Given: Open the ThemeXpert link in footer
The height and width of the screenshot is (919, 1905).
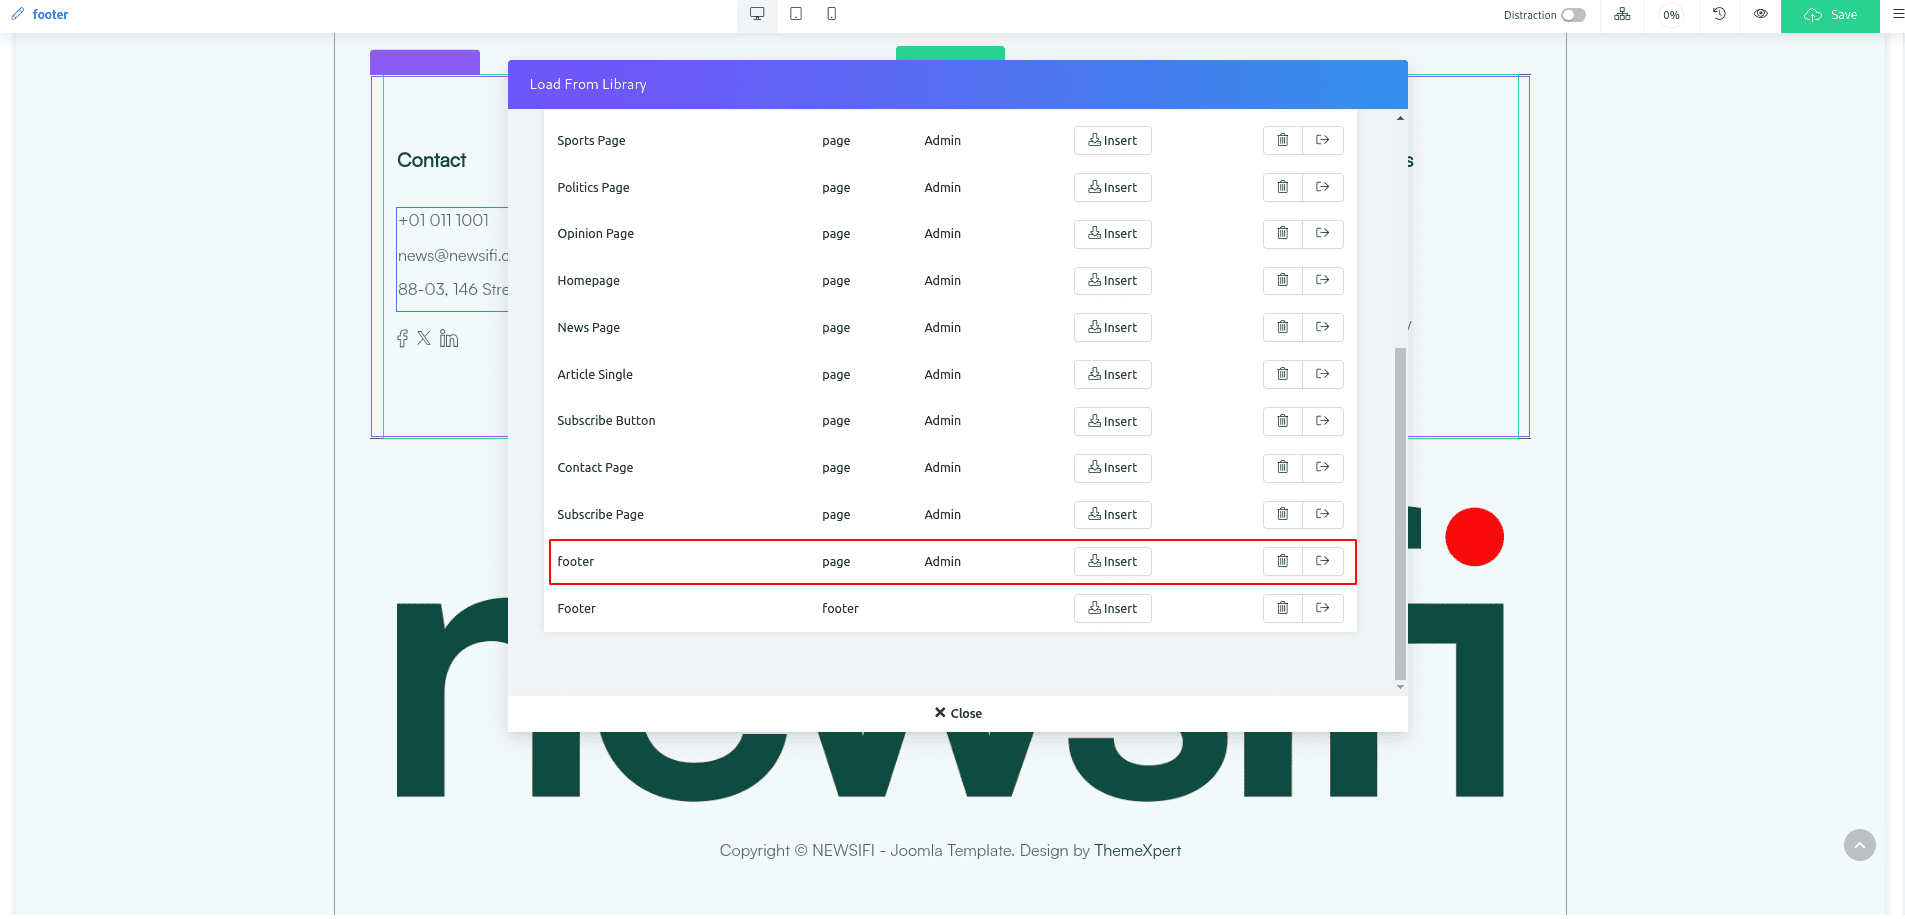Looking at the screenshot, I should [x=1137, y=849].
